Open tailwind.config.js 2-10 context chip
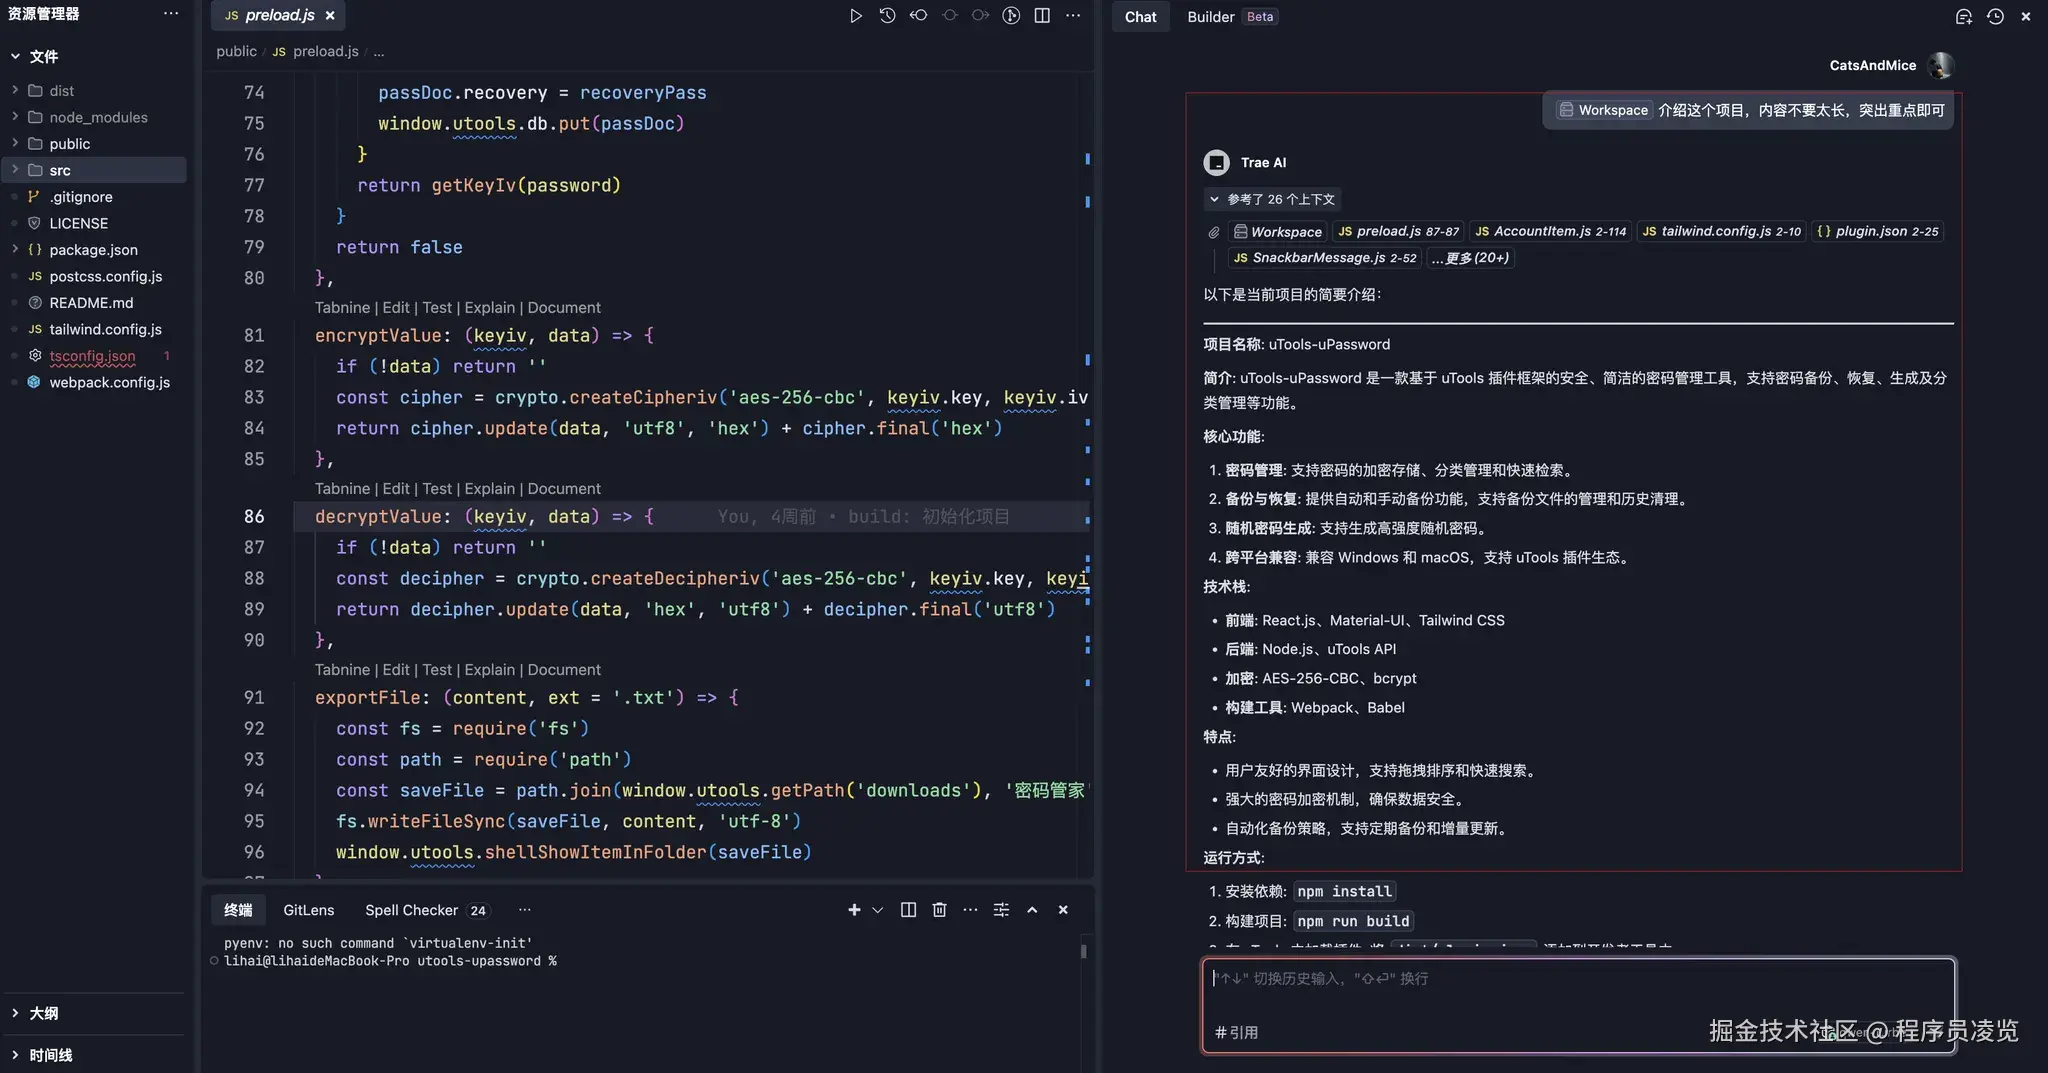The width and height of the screenshot is (2048, 1073). coord(1721,232)
